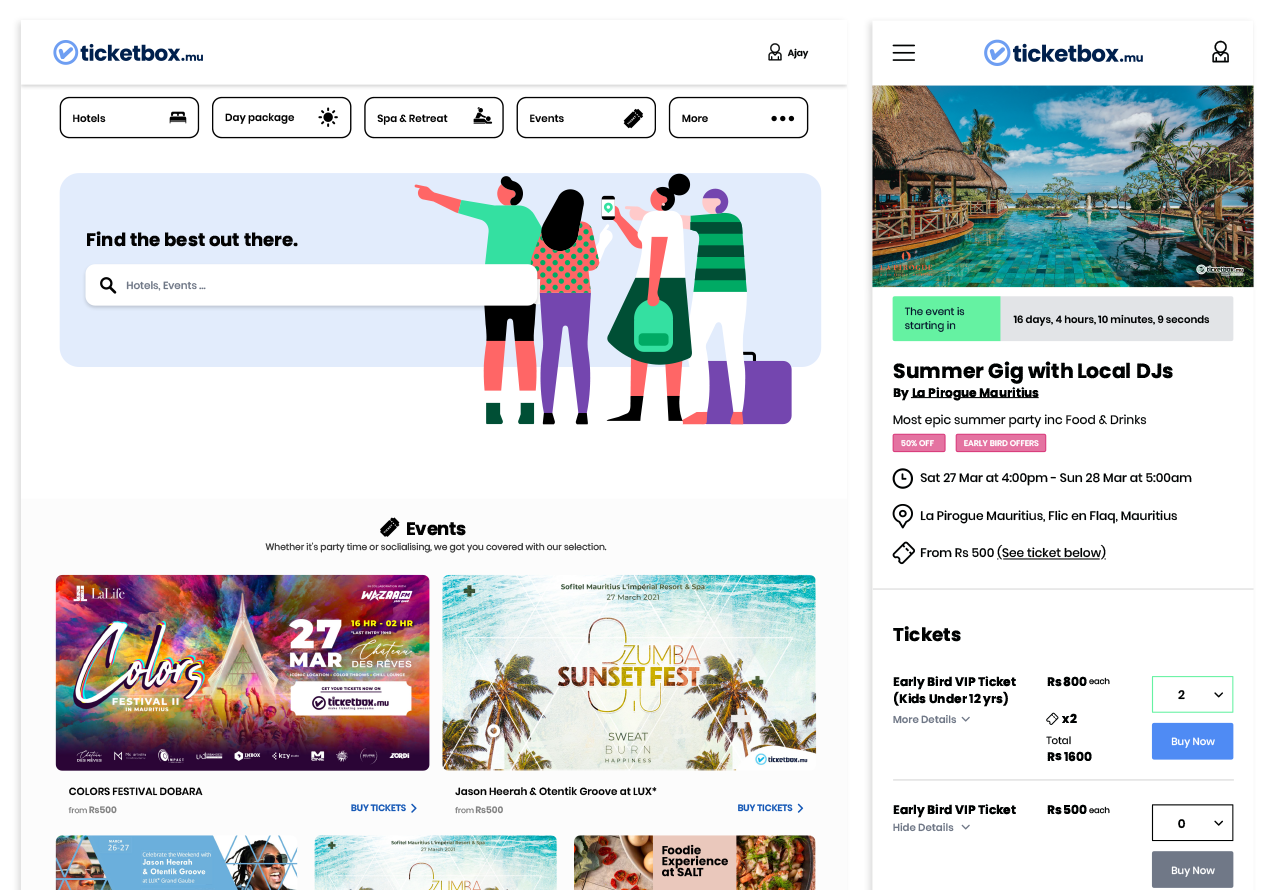Screen dimensions: 1280x890
Task: Select the Day package category
Action: coord(281,118)
